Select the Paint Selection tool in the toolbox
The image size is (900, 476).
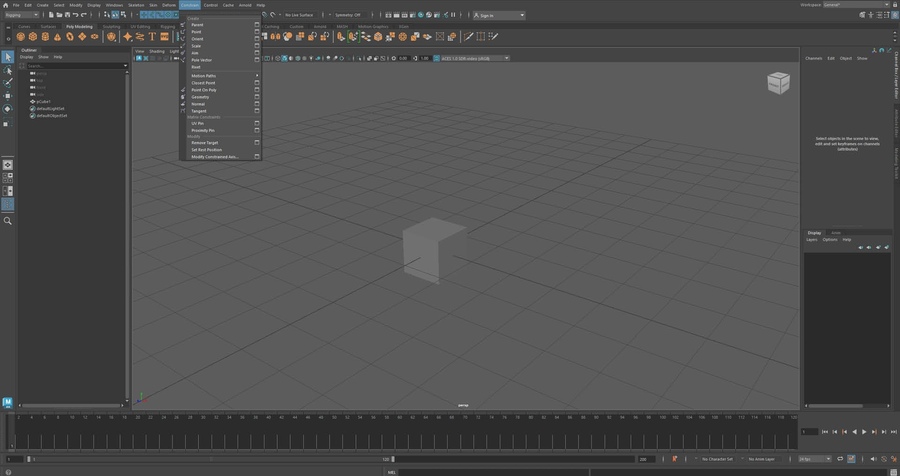click(x=7, y=83)
